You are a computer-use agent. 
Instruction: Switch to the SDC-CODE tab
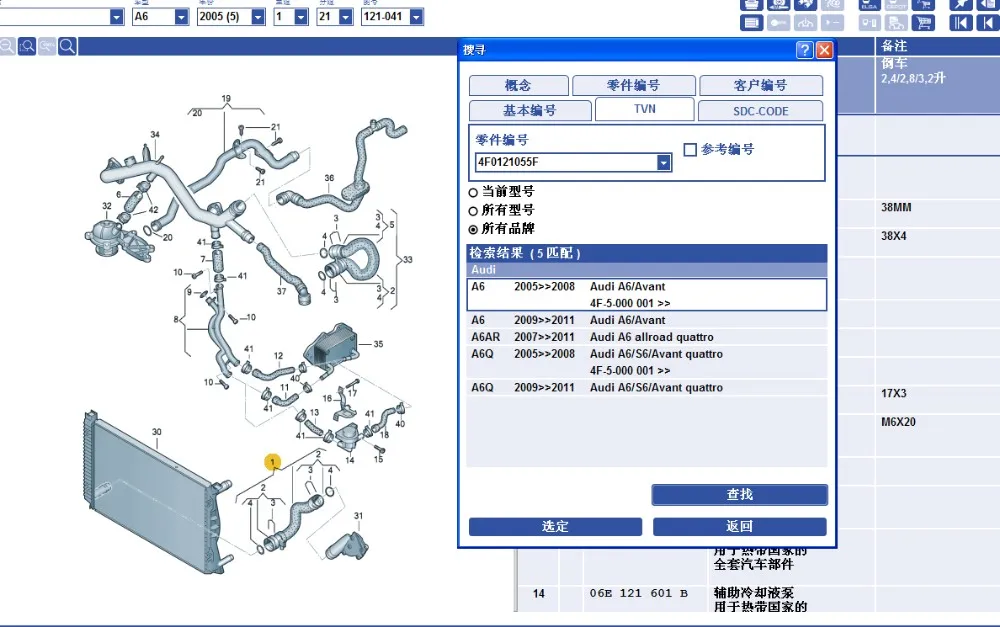tap(760, 110)
